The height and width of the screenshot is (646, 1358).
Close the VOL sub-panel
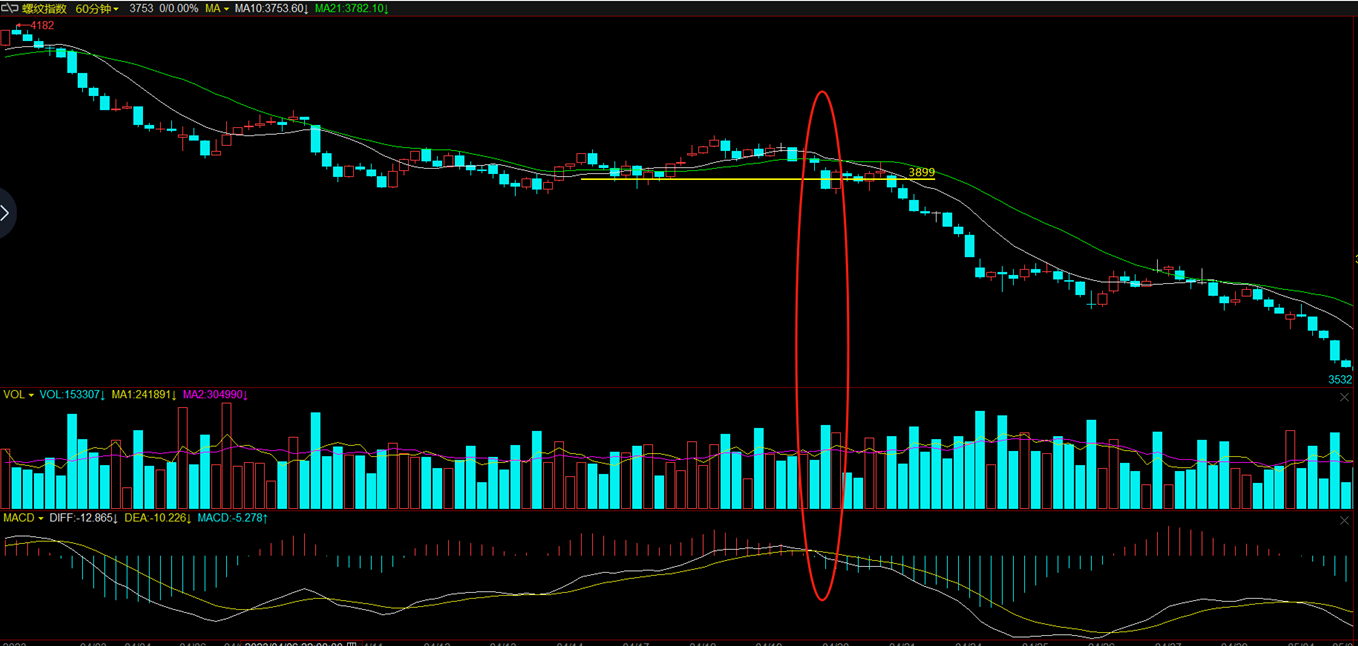click(x=1345, y=397)
